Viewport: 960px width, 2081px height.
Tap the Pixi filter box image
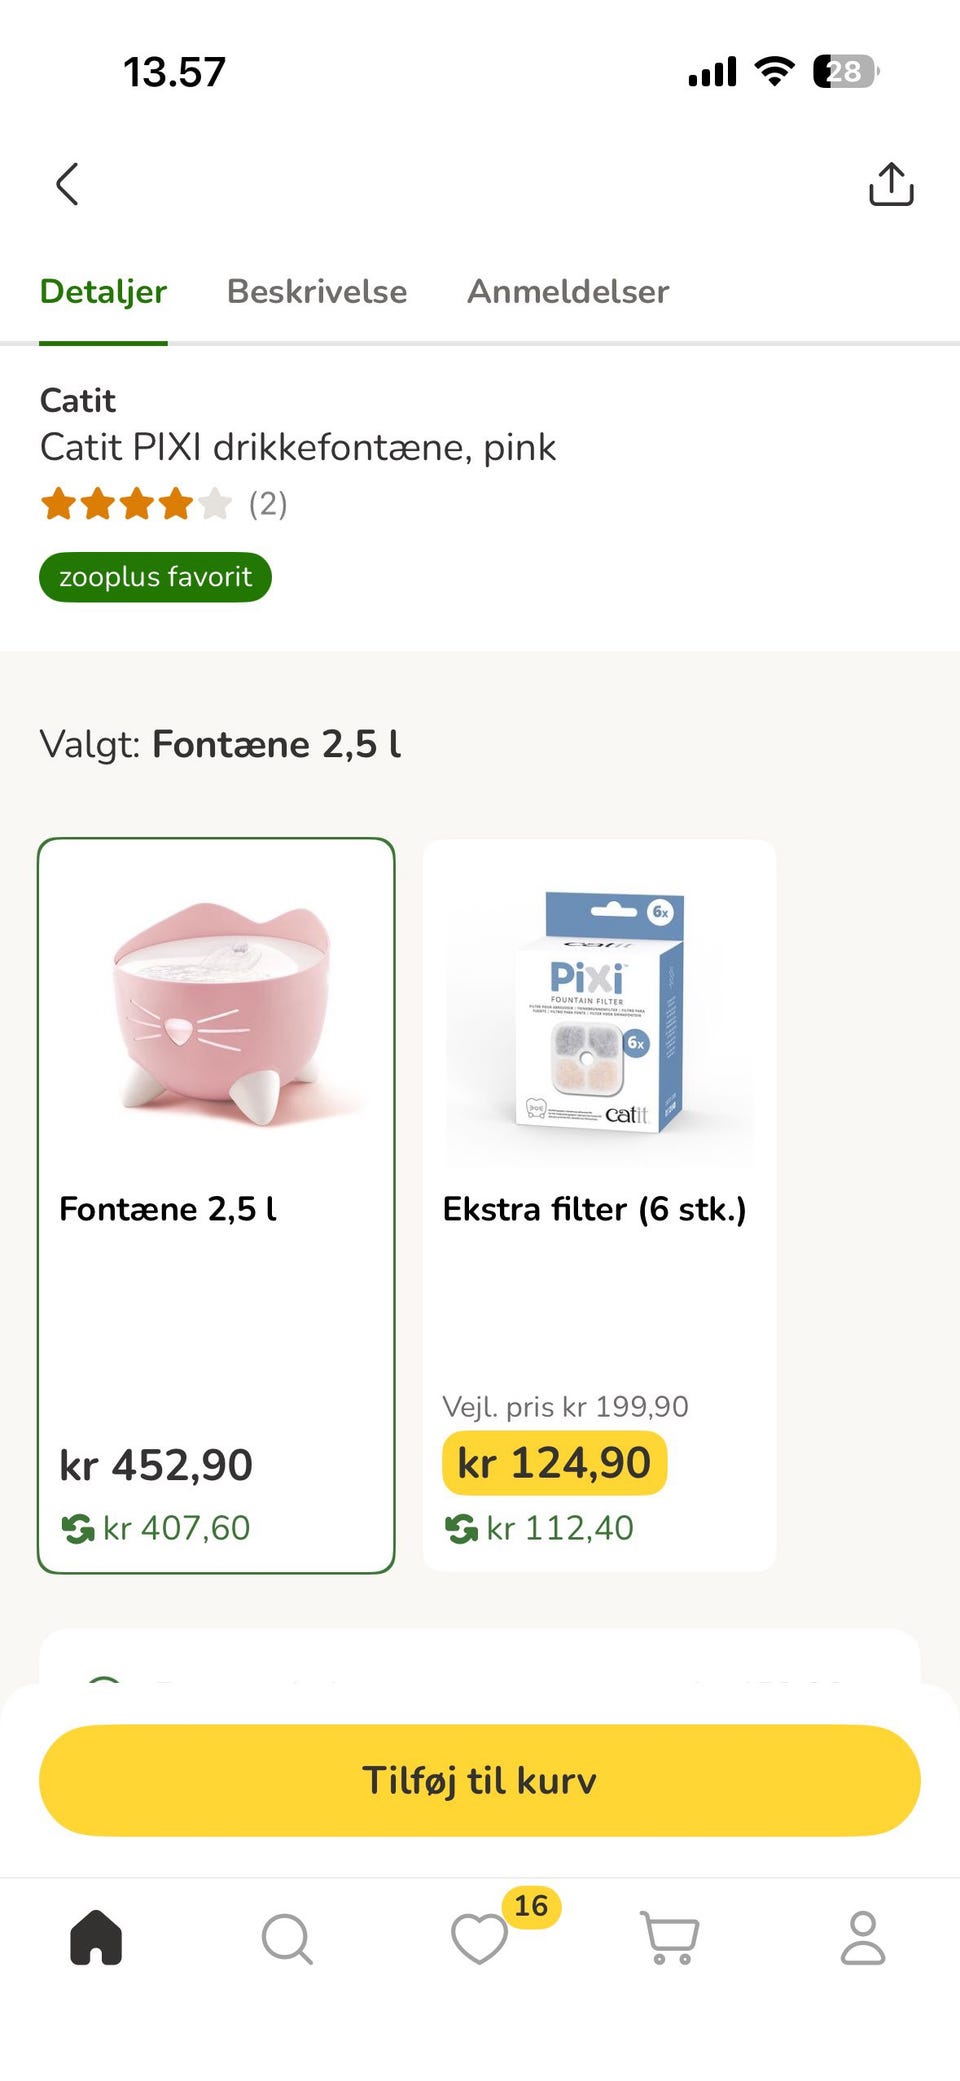point(599,1012)
